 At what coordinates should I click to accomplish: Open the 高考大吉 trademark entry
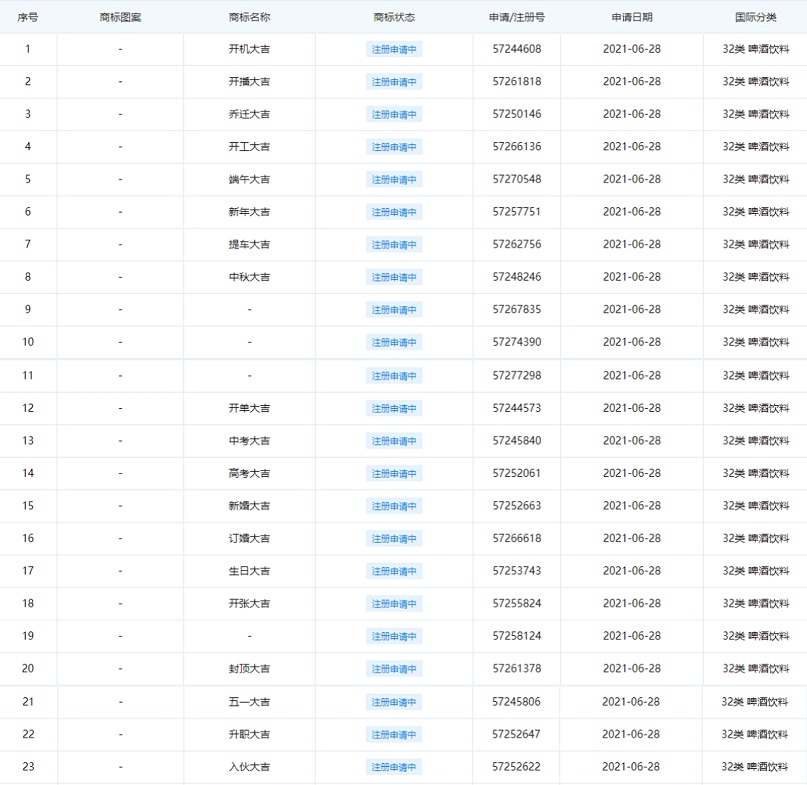click(x=249, y=473)
